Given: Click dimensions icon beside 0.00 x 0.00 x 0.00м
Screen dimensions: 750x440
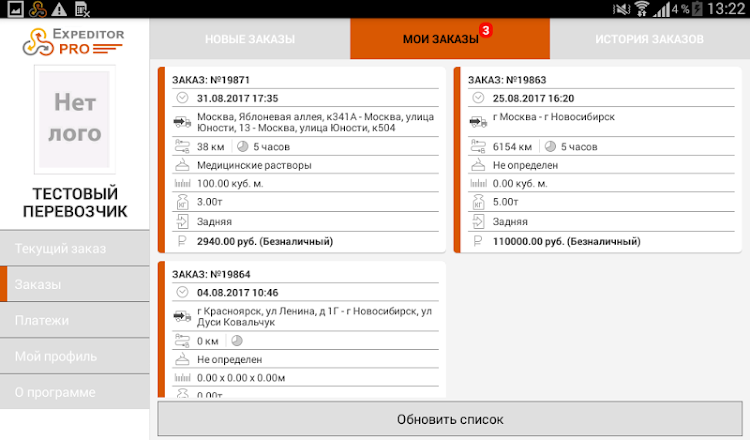Looking at the screenshot, I should pyautogui.click(x=182, y=377).
